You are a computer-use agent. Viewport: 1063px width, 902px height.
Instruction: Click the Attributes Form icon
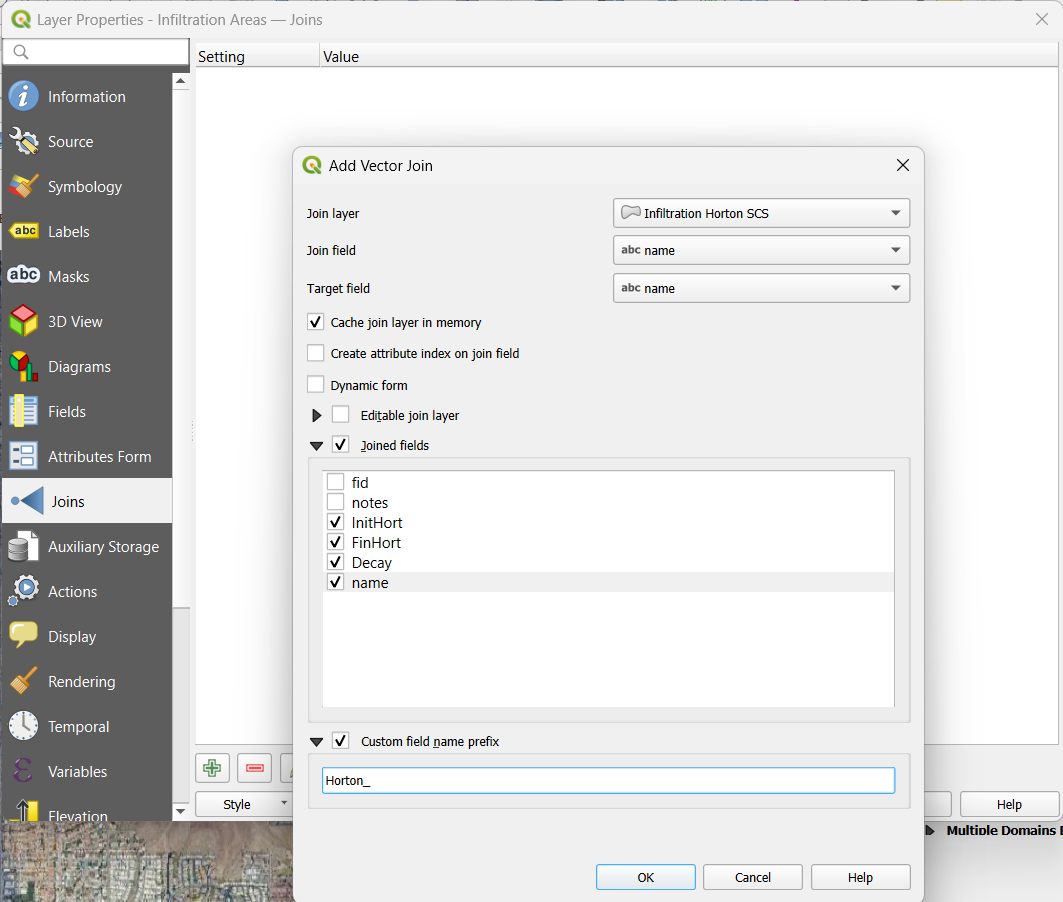coord(24,457)
